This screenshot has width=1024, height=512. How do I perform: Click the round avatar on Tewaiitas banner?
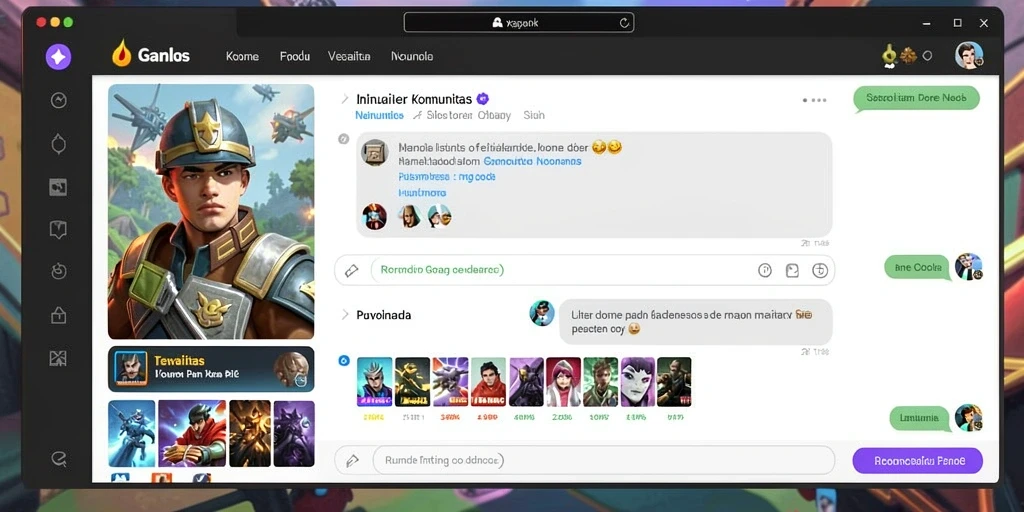(291, 370)
